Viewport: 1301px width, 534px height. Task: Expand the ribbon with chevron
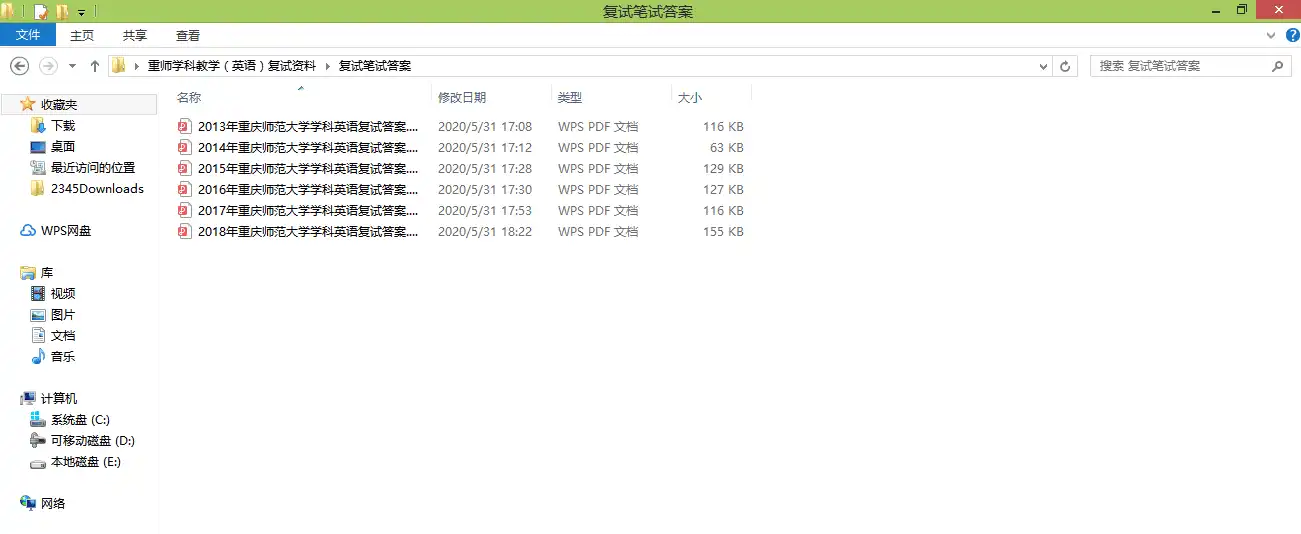(x=1271, y=35)
